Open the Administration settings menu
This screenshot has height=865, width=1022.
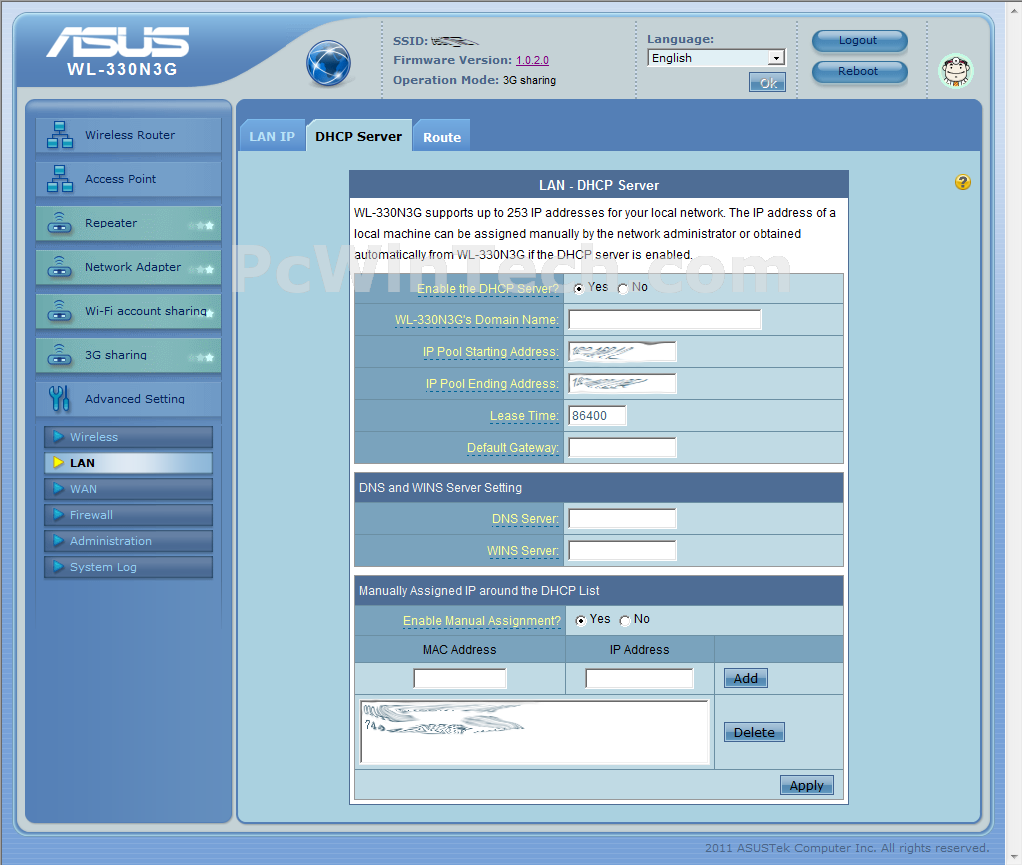click(x=128, y=541)
